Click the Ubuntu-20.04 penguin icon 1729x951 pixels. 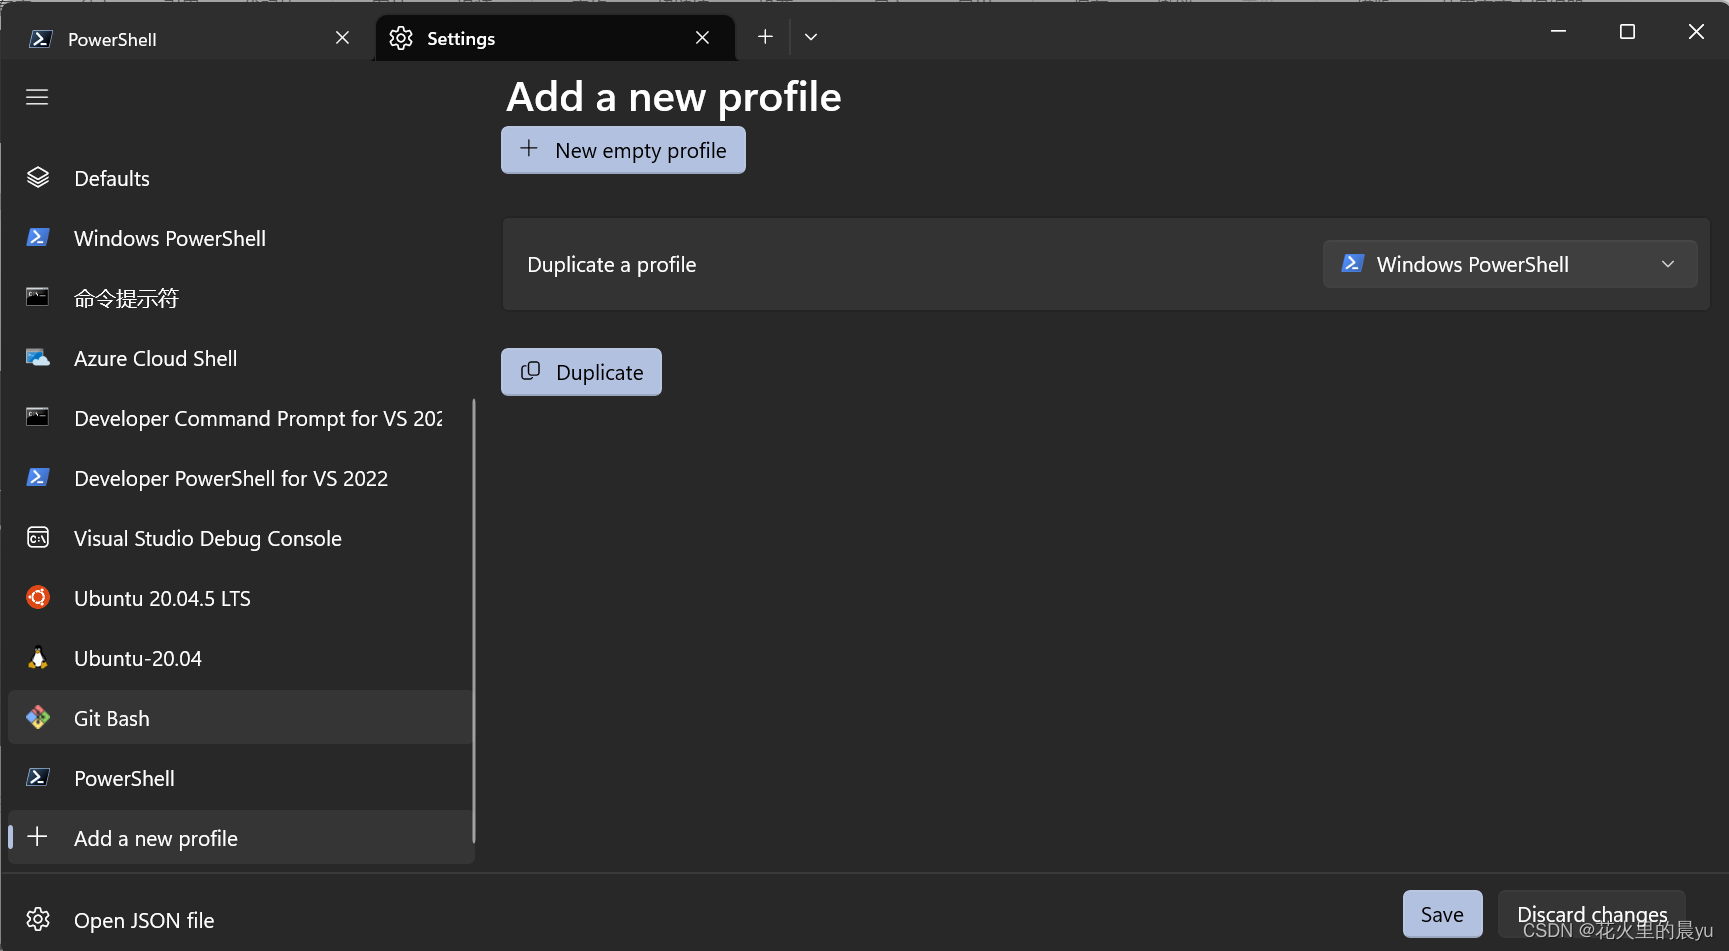coord(38,658)
